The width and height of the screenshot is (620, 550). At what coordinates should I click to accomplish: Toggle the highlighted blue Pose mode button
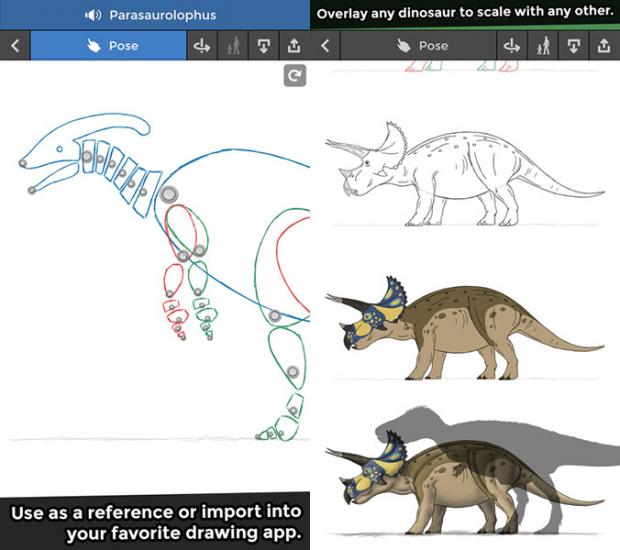point(108,46)
